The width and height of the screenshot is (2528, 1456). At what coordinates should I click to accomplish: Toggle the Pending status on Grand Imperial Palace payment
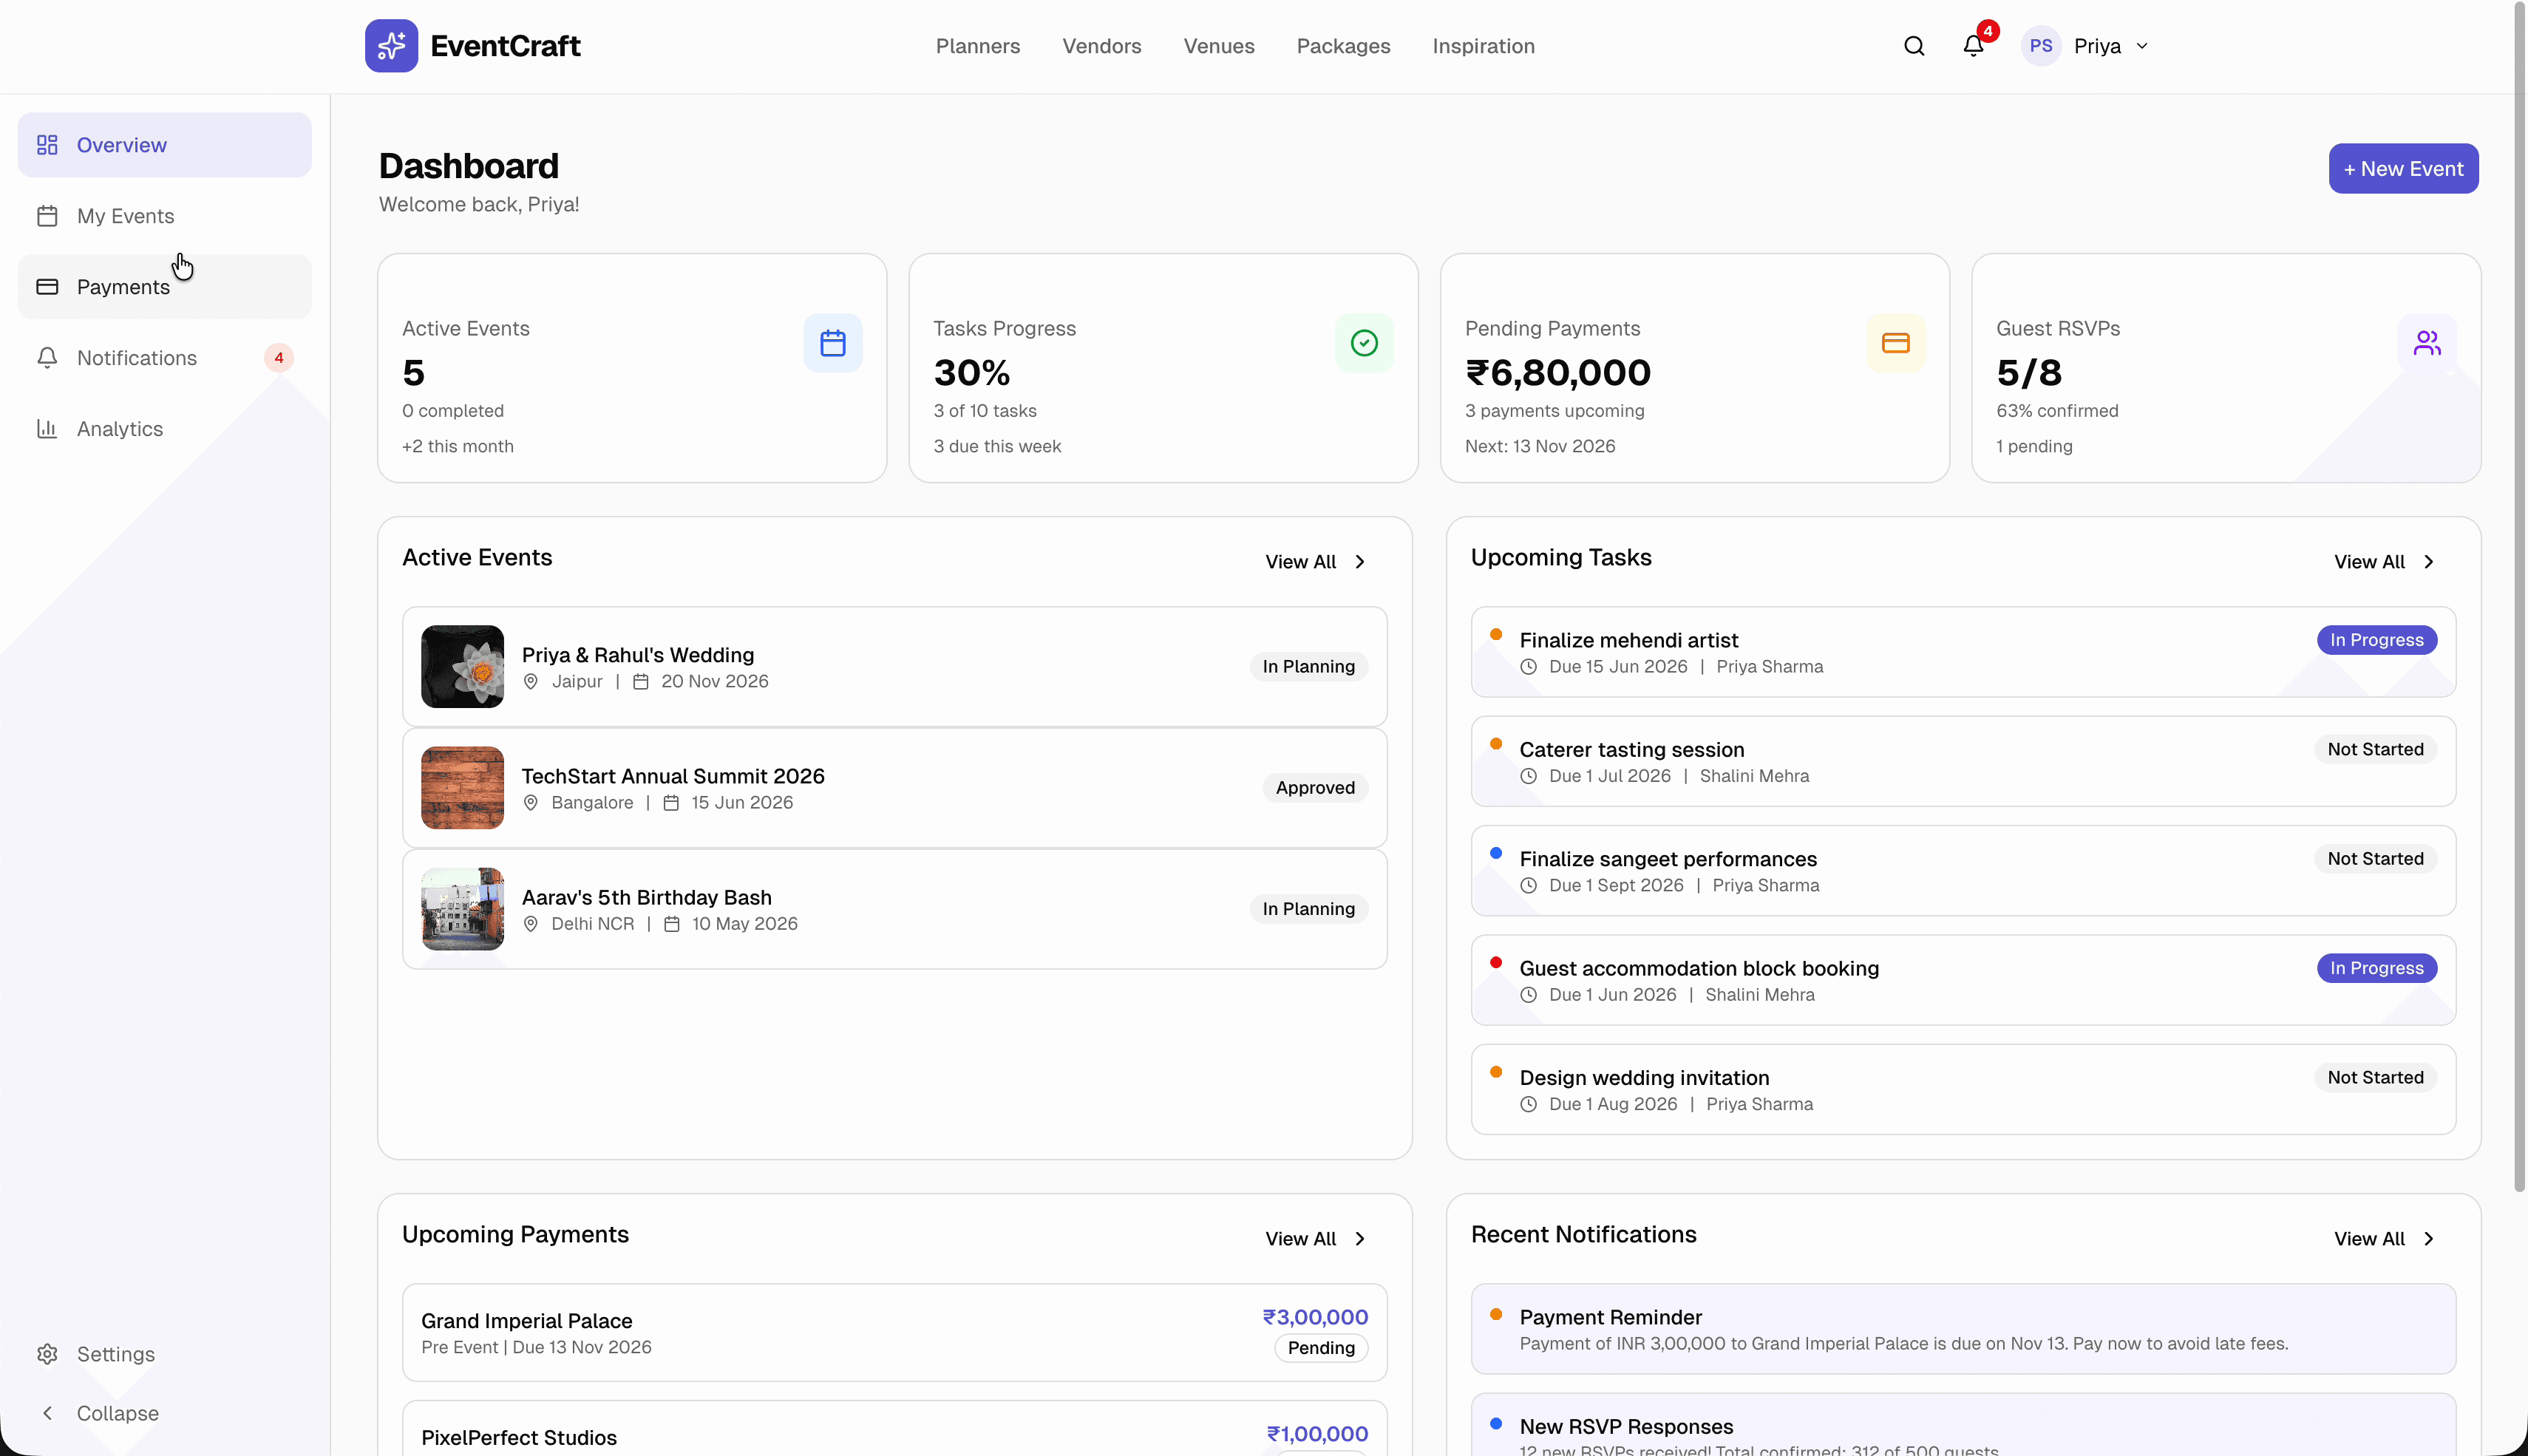click(x=1320, y=1348)
